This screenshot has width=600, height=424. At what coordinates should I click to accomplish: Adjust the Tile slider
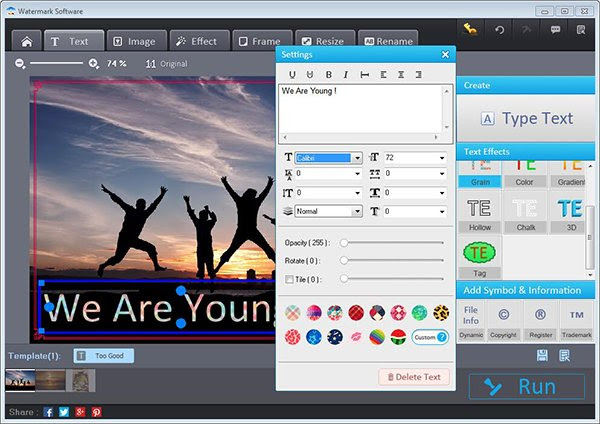coord(392,279)
